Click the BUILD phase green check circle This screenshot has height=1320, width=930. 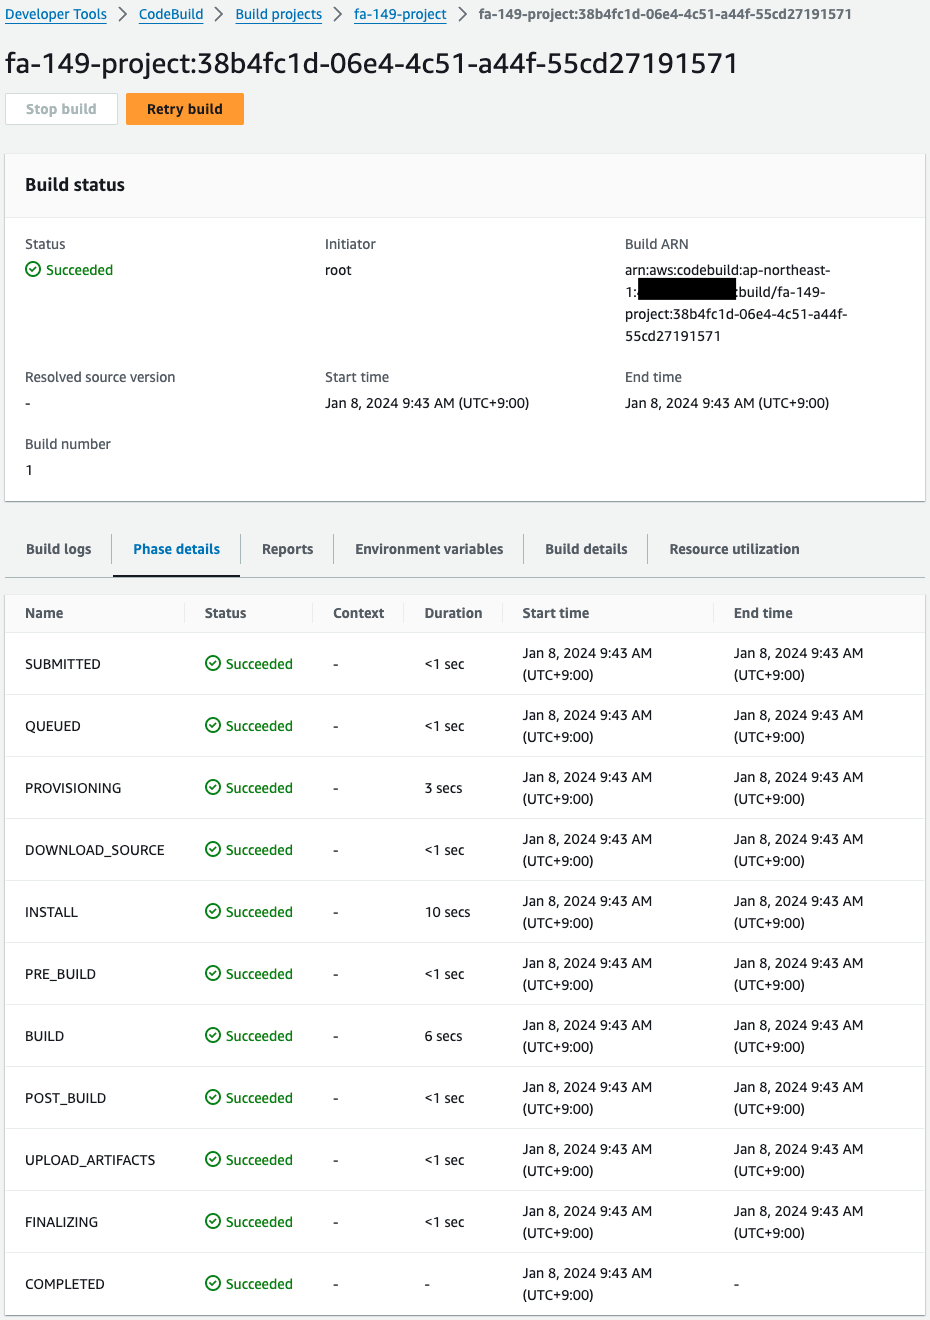(x=212, y=1035)
